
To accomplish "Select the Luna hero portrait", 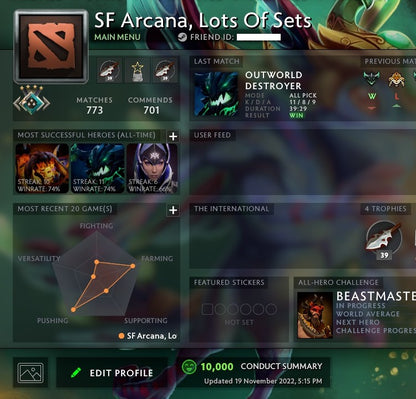I will pyautogui.click(x=152, y=168).
